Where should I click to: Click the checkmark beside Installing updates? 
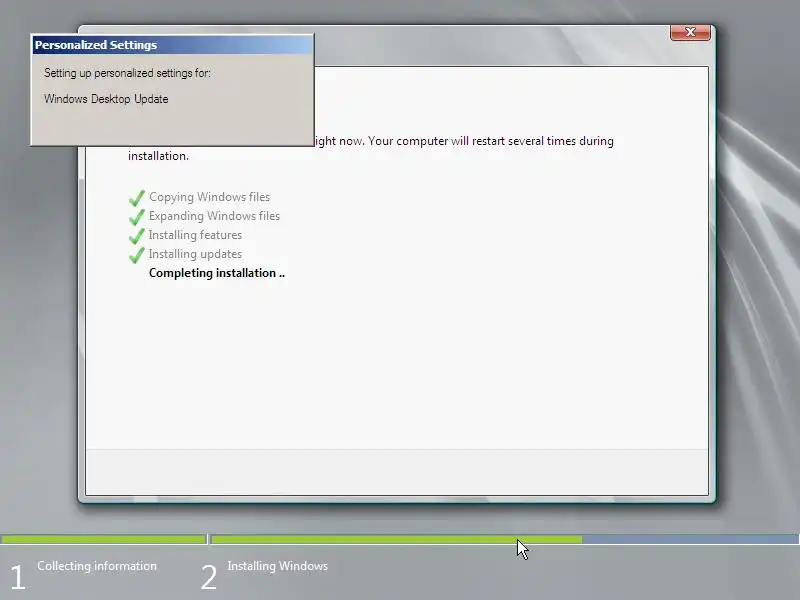137,254
